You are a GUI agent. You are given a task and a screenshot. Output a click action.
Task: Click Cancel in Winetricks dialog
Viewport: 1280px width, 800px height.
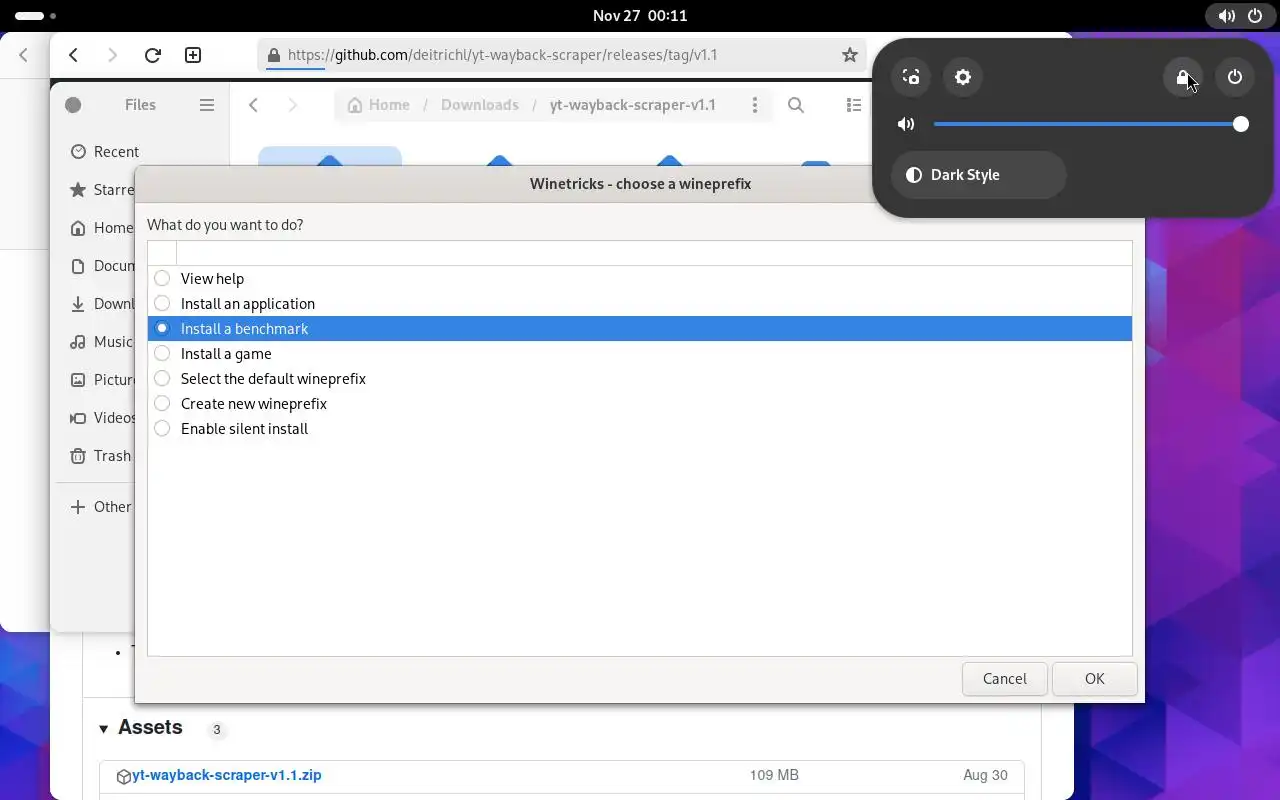[1004, 679]
